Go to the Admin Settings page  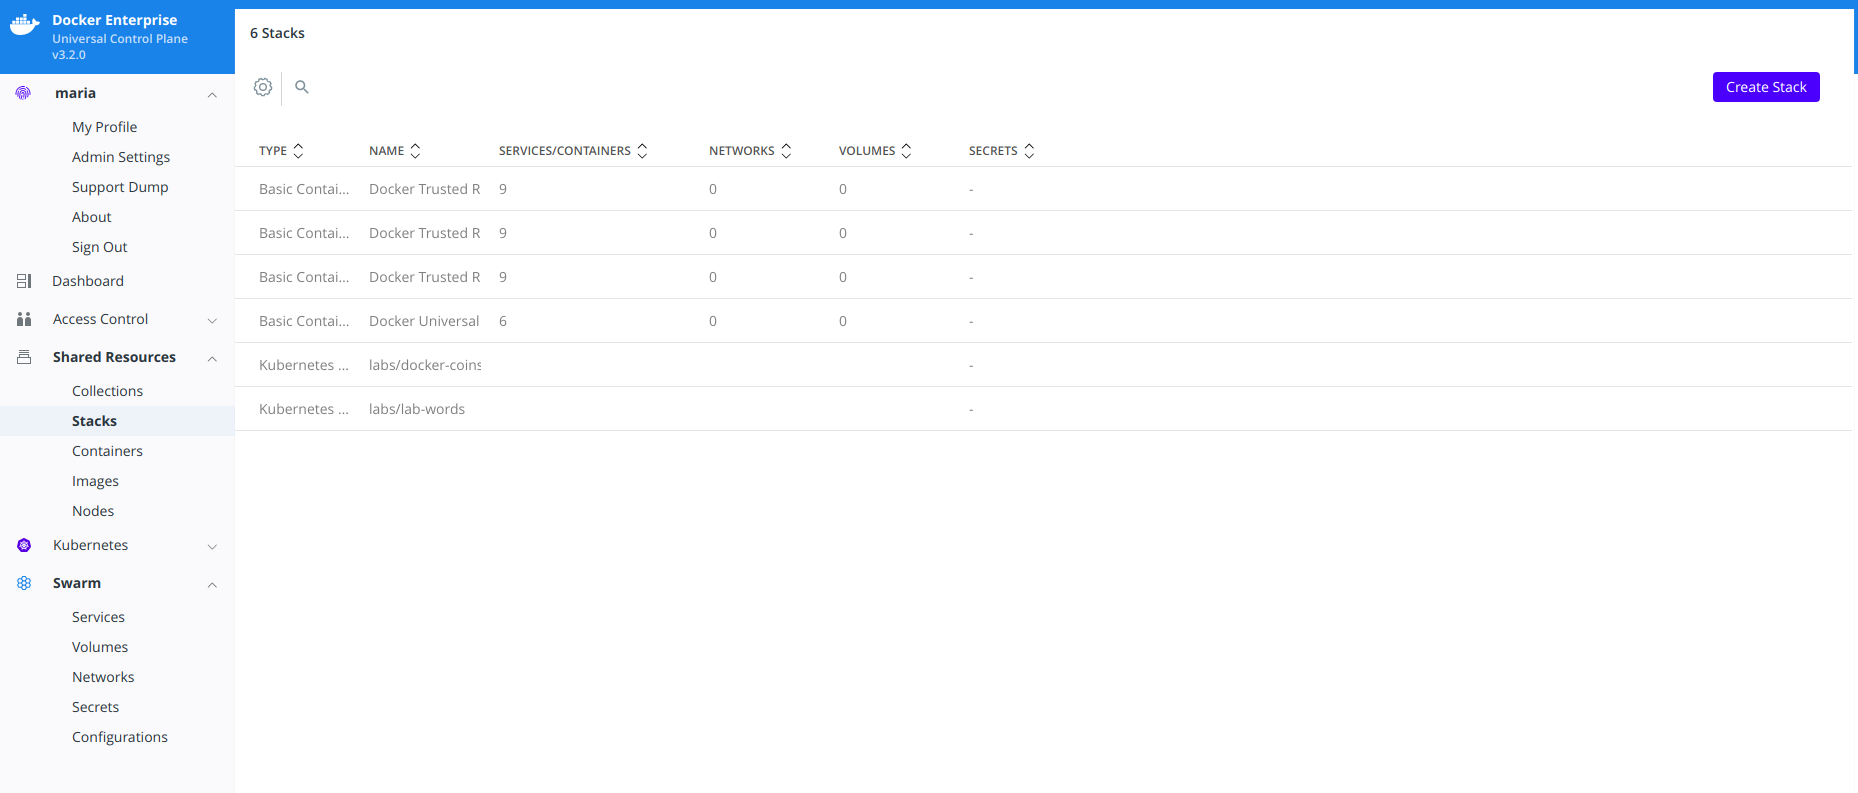(121, 157)
